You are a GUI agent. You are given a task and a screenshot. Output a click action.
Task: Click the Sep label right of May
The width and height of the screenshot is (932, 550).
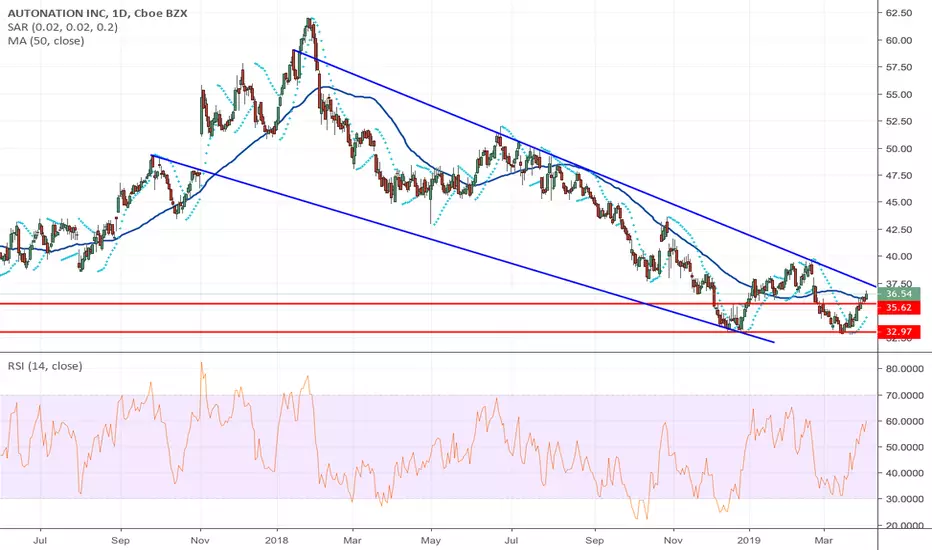594,540
